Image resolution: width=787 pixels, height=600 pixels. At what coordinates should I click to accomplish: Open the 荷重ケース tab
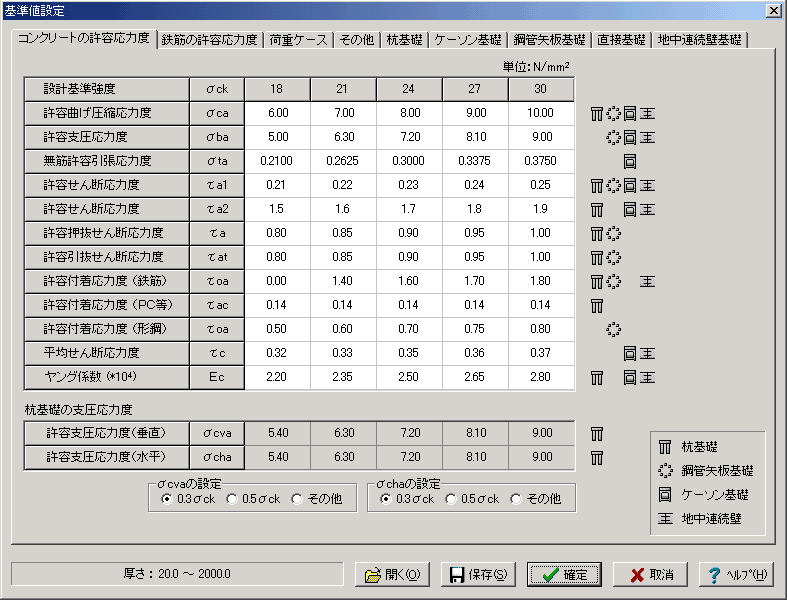coord(297,40)
